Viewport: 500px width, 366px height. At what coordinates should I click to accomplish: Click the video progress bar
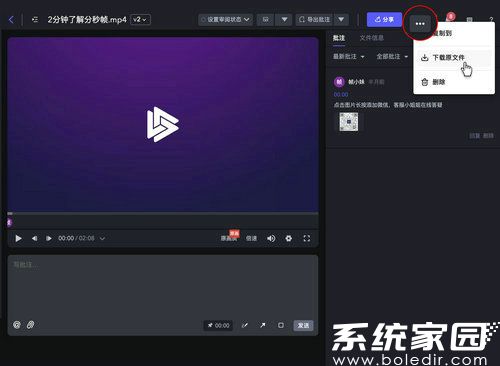tap(163, 213)
